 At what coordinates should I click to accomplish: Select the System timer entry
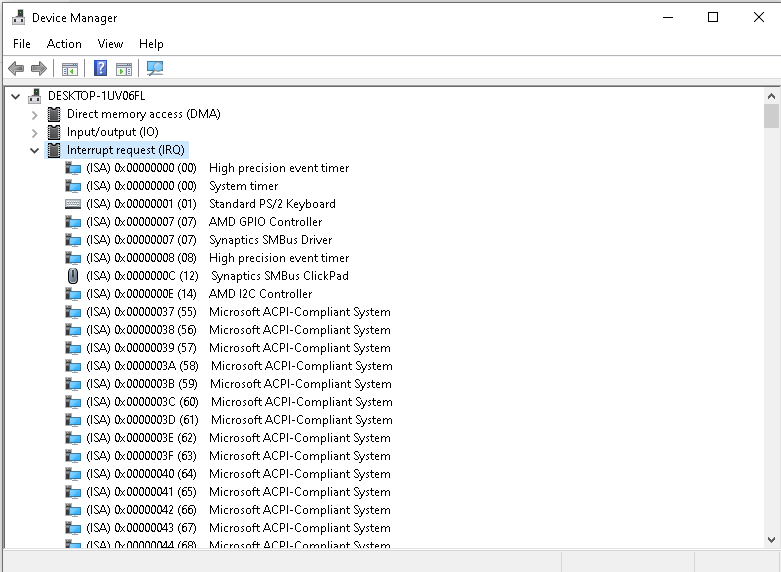click(x=243, y=186)
